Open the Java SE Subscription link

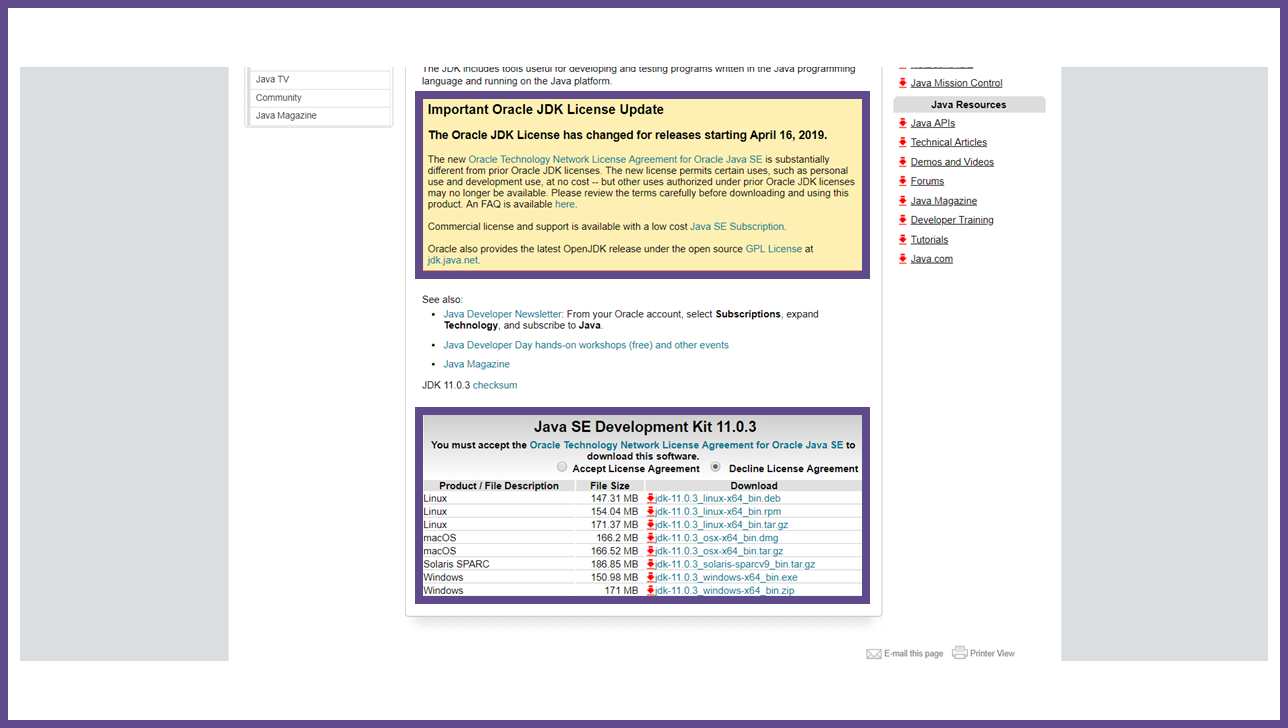tap(737, 227)
